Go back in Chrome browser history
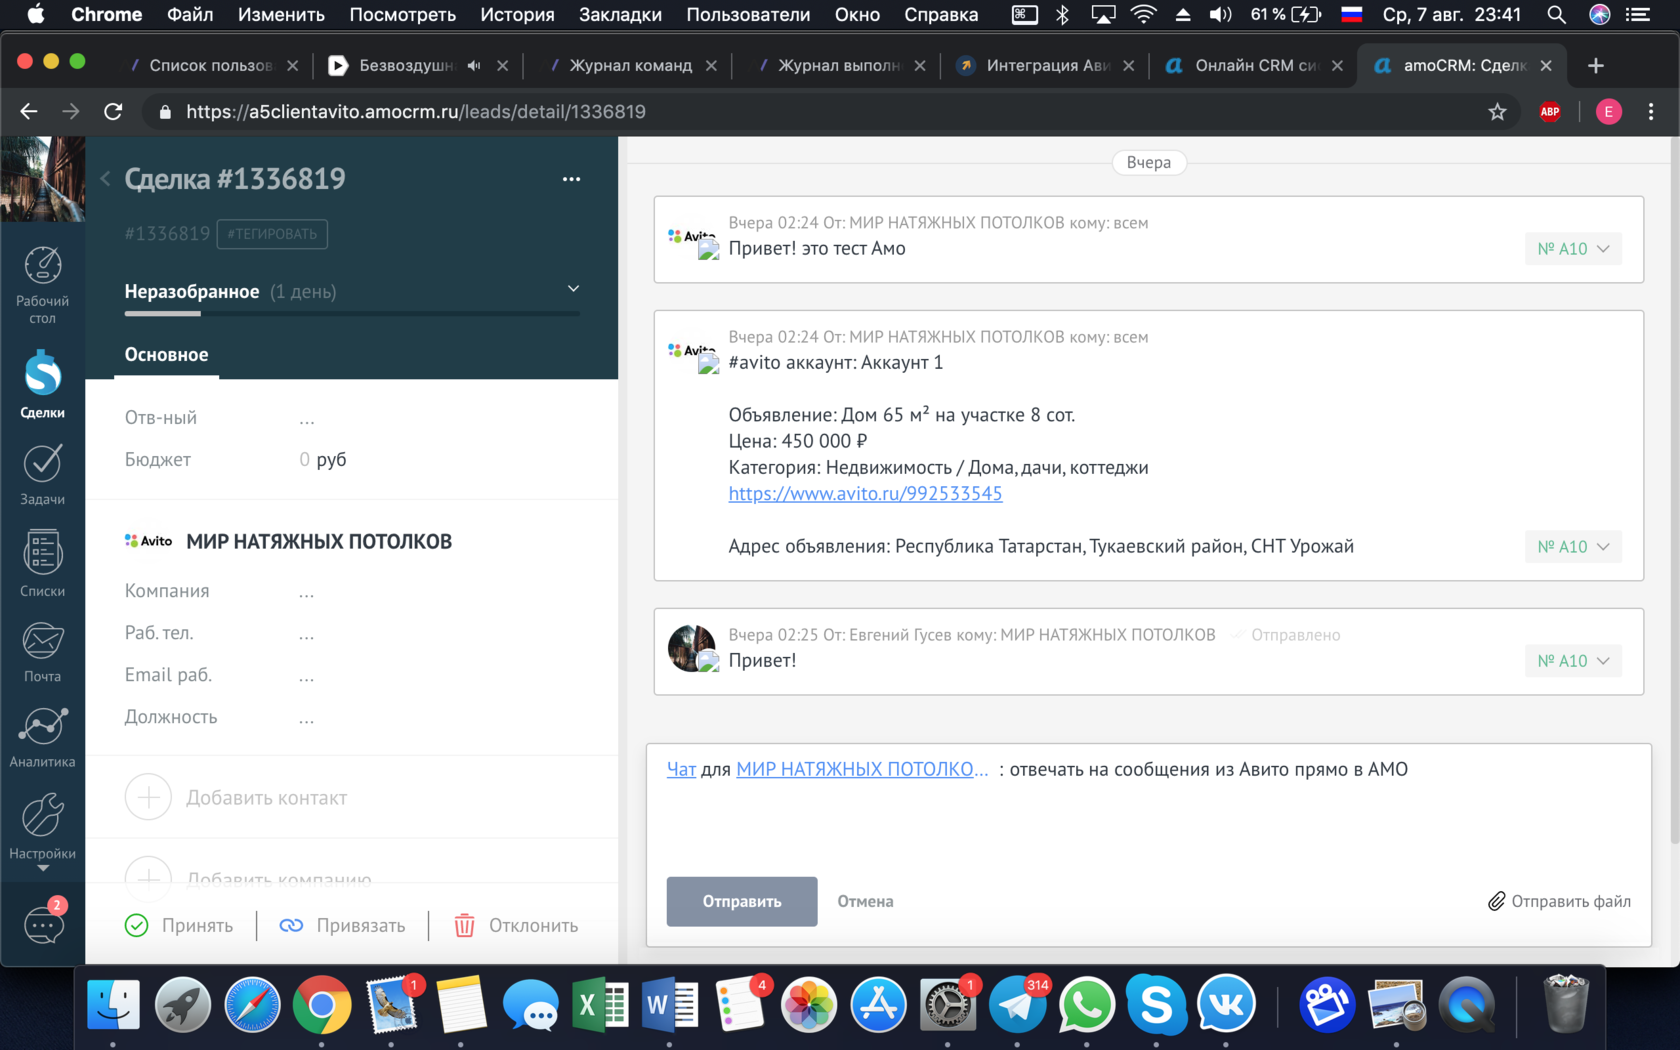The width and height of the screenshot is (1680, 1050). (x=28, y=111)
